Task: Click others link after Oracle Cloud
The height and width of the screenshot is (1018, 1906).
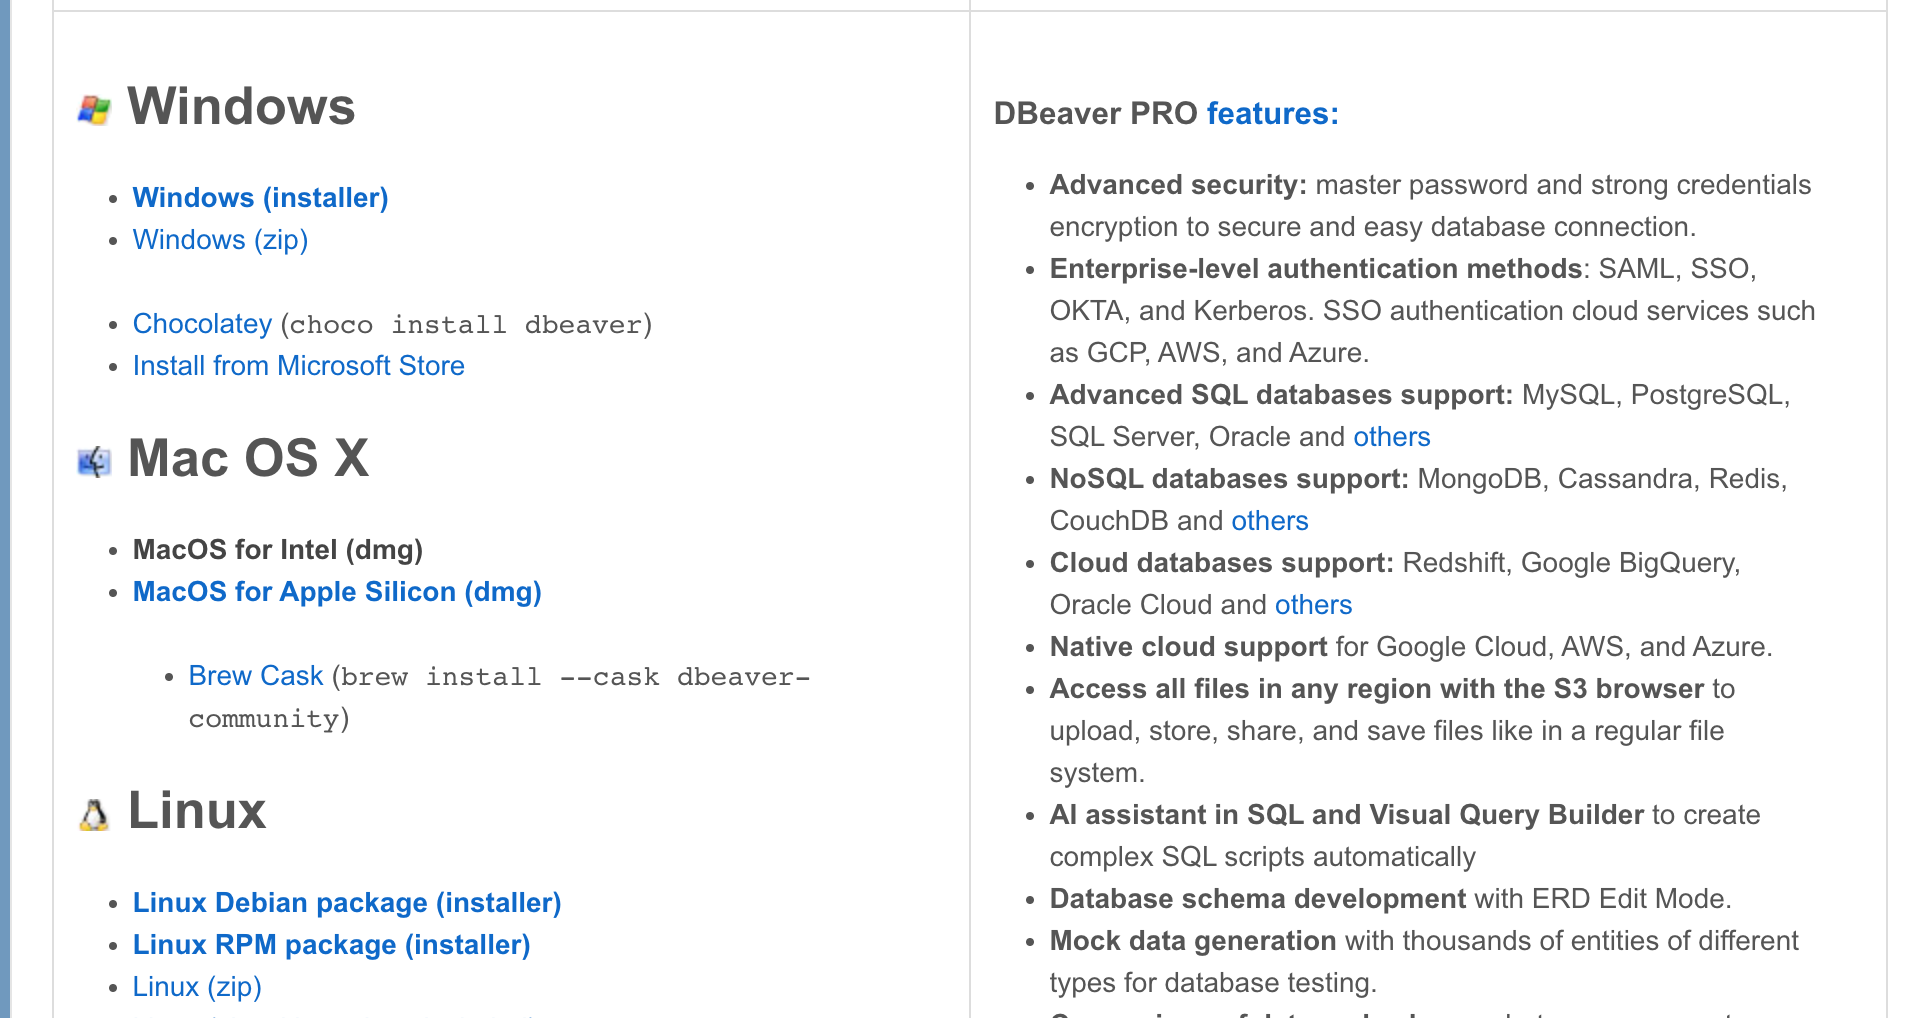Action: click(x=1313, y=605)
